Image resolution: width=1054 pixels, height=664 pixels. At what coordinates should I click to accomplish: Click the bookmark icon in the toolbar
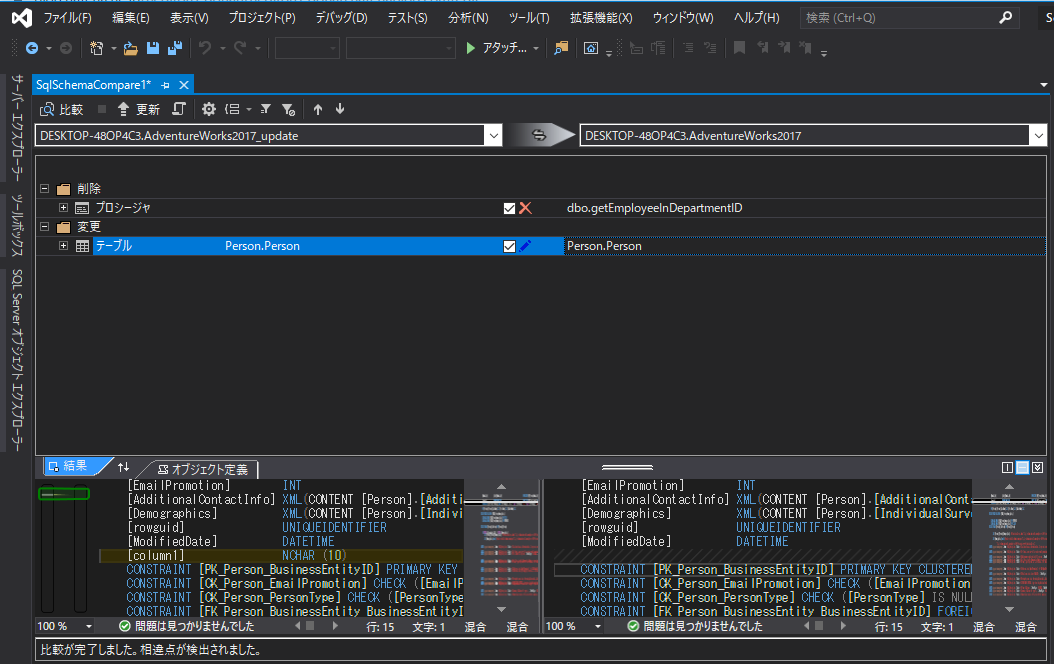point(739,48)
